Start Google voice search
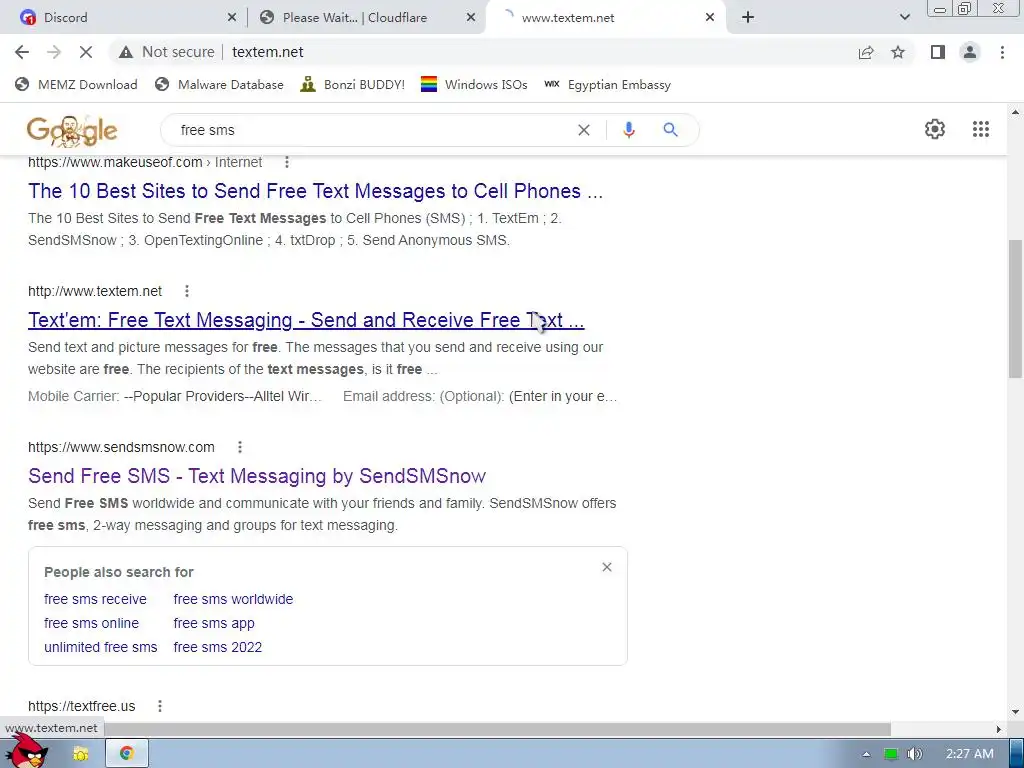This screenshot has width=1024, height=768. coord(628,130)
